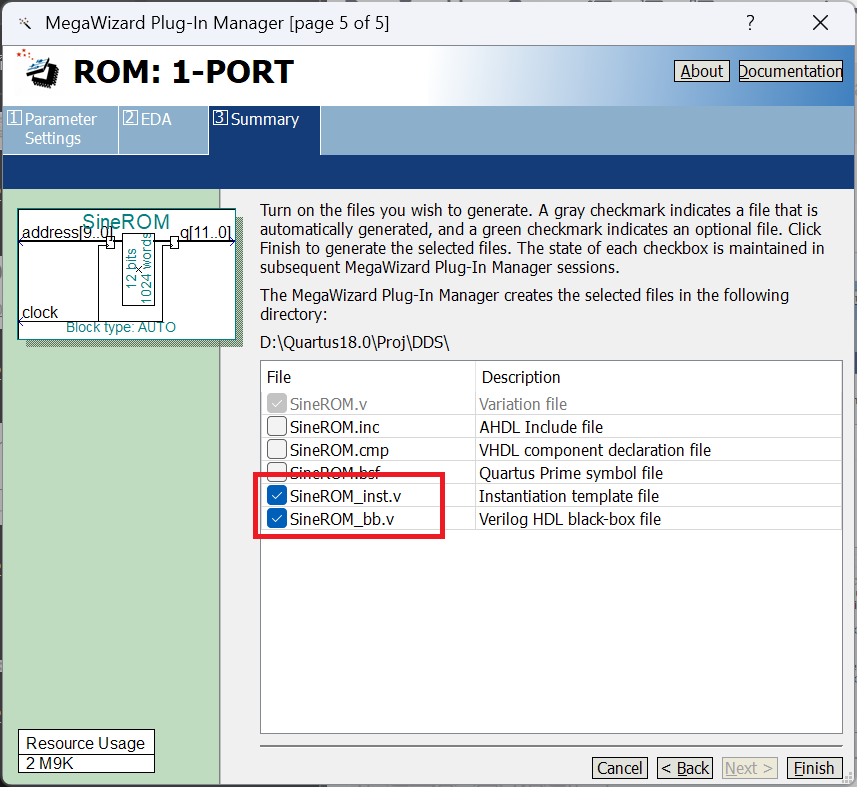Close the MegaWizard dialog window
This screenshot has height=787, width=857.
click(x=820, y=23)
